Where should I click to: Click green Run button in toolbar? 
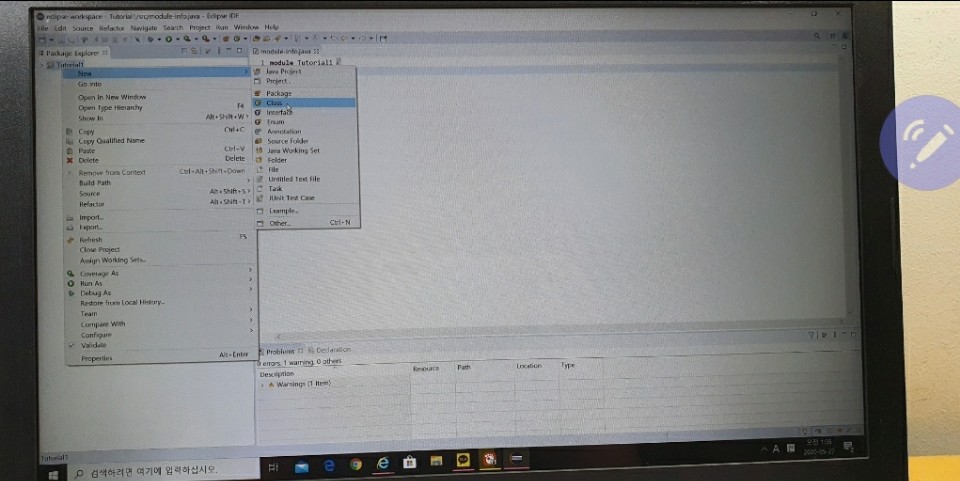[168, 39]
